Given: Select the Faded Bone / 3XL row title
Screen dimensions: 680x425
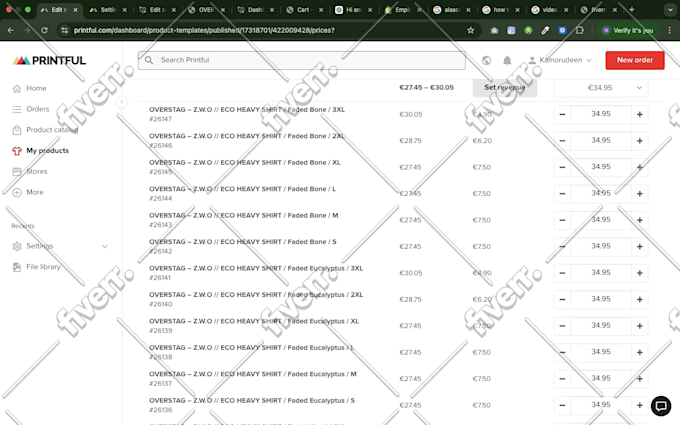Looking at the screenshot, I should [247, 110].
